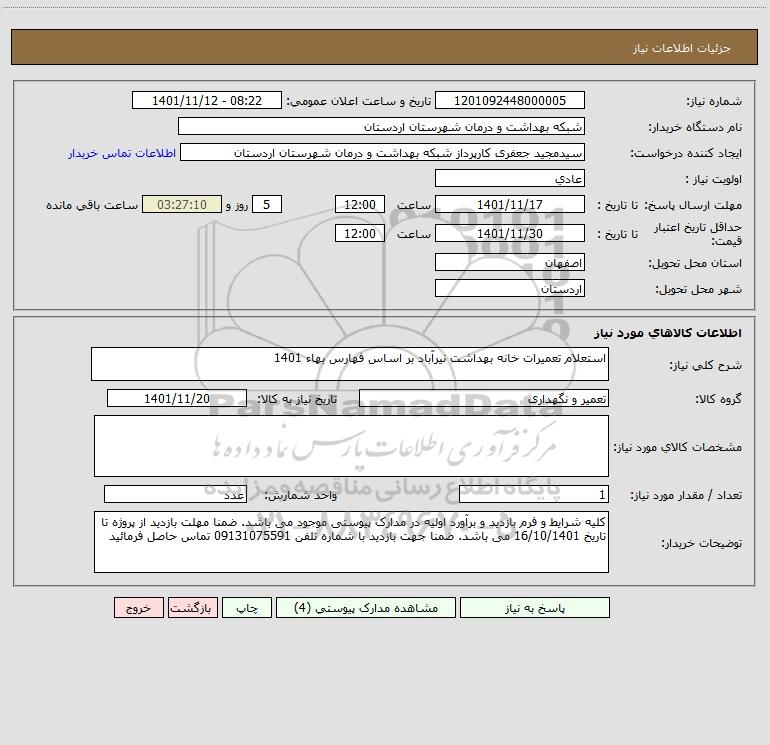Click the announcement date field 1401/11/12 - 08:22
This screenshot has width=770, height=745.
[207, 100]
